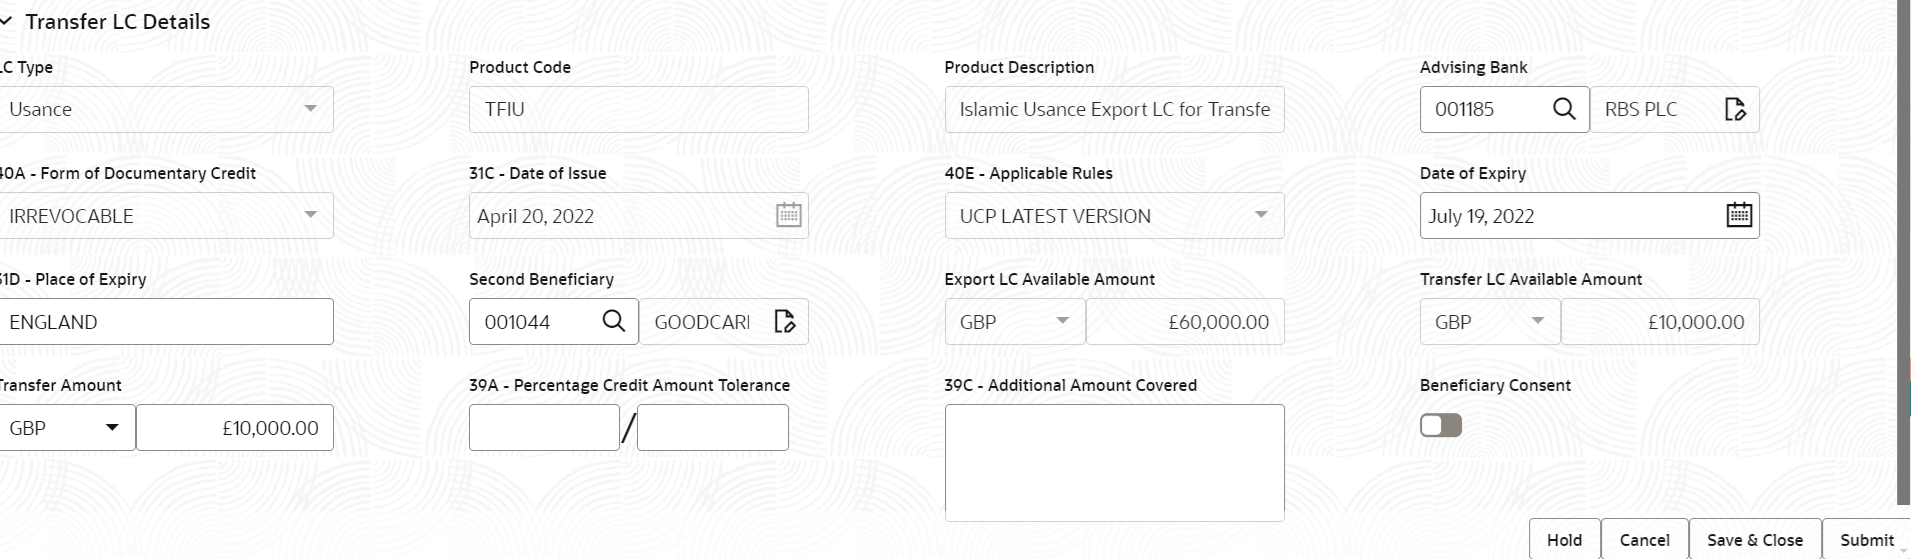
Task: Click the Save & Close button
Action: point(1754,540)
